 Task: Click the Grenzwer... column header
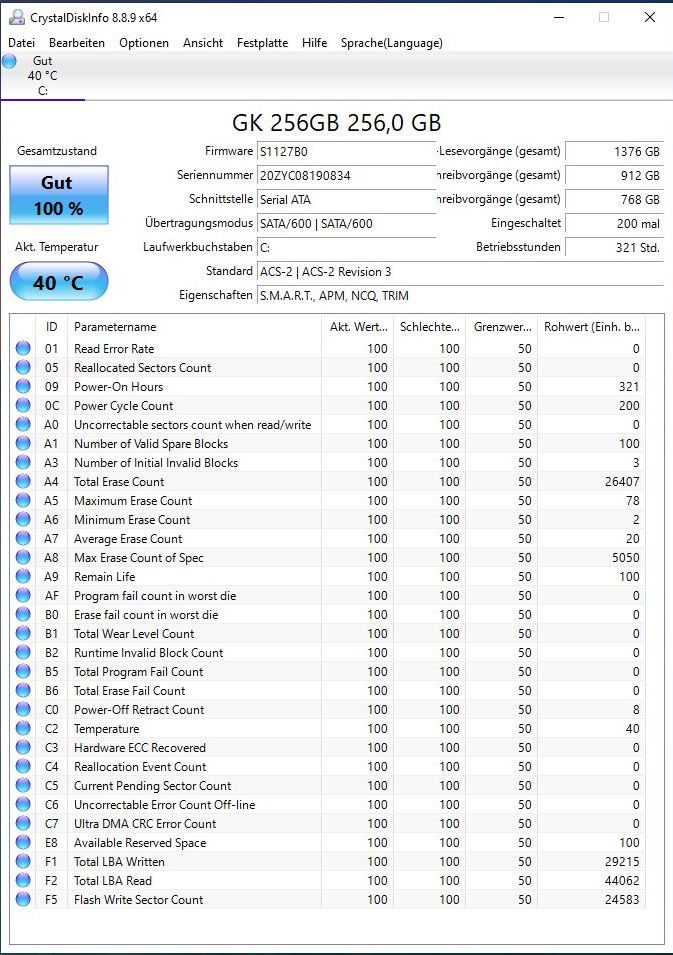tap(501, 327)
